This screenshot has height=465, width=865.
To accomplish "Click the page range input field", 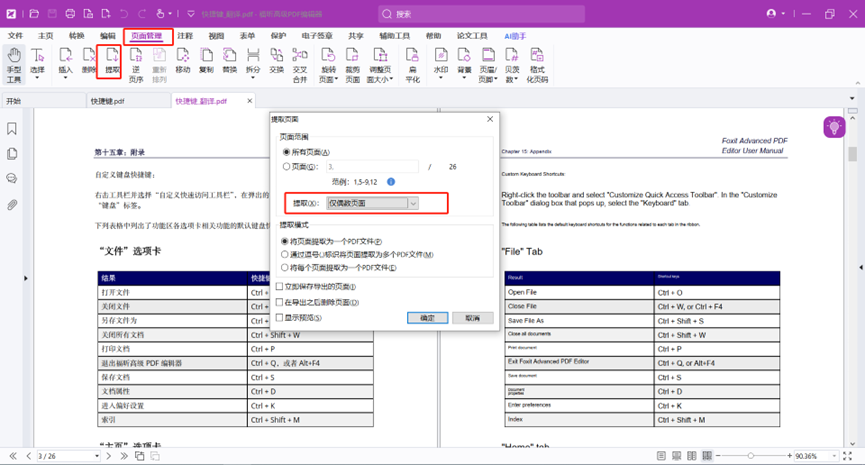I will (372, 167).
